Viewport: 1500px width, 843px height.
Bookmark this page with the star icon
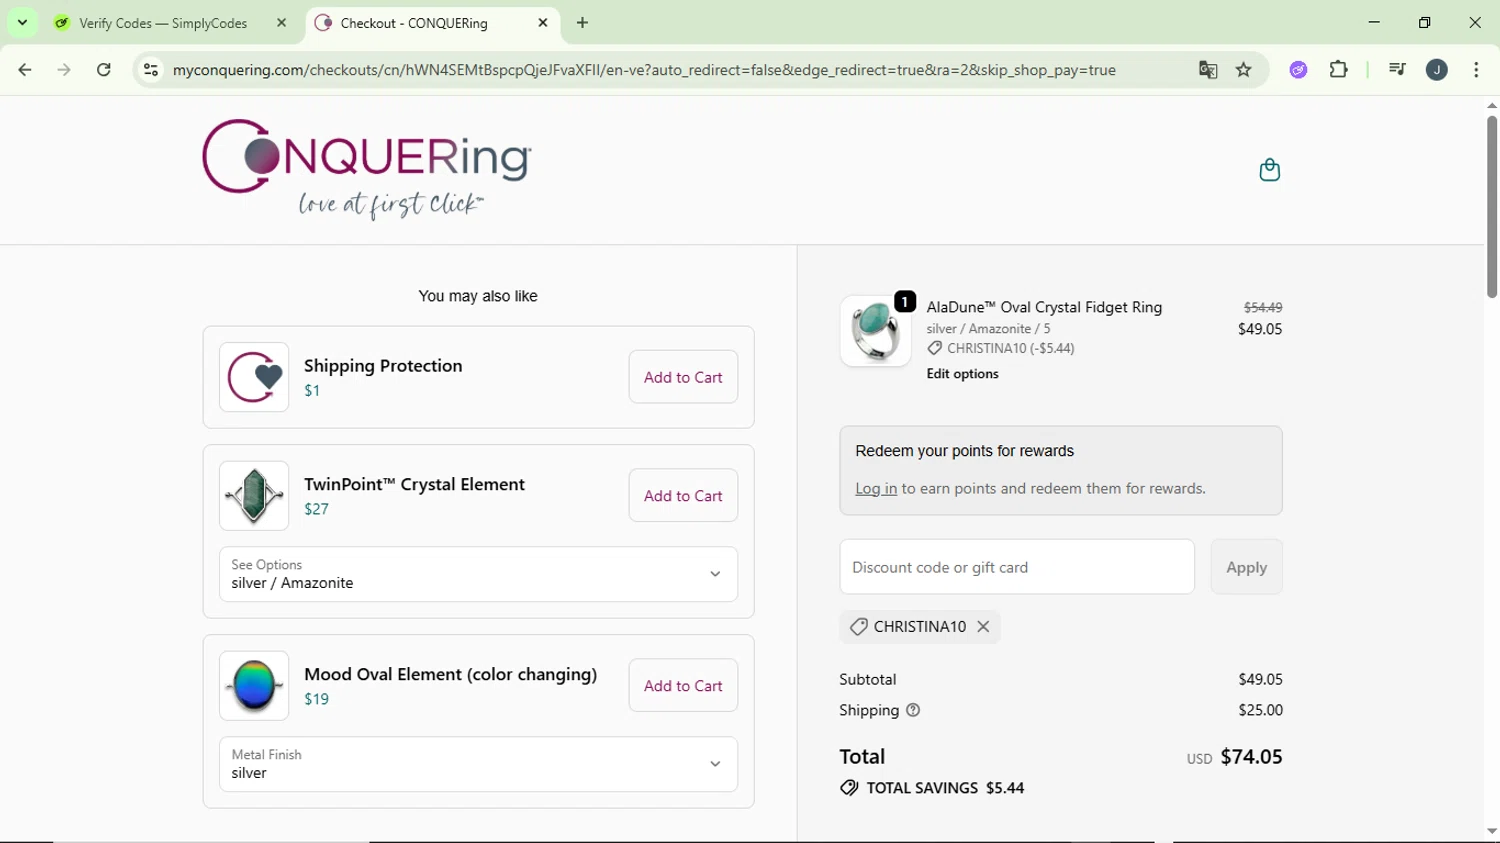tap(1244, 70)
